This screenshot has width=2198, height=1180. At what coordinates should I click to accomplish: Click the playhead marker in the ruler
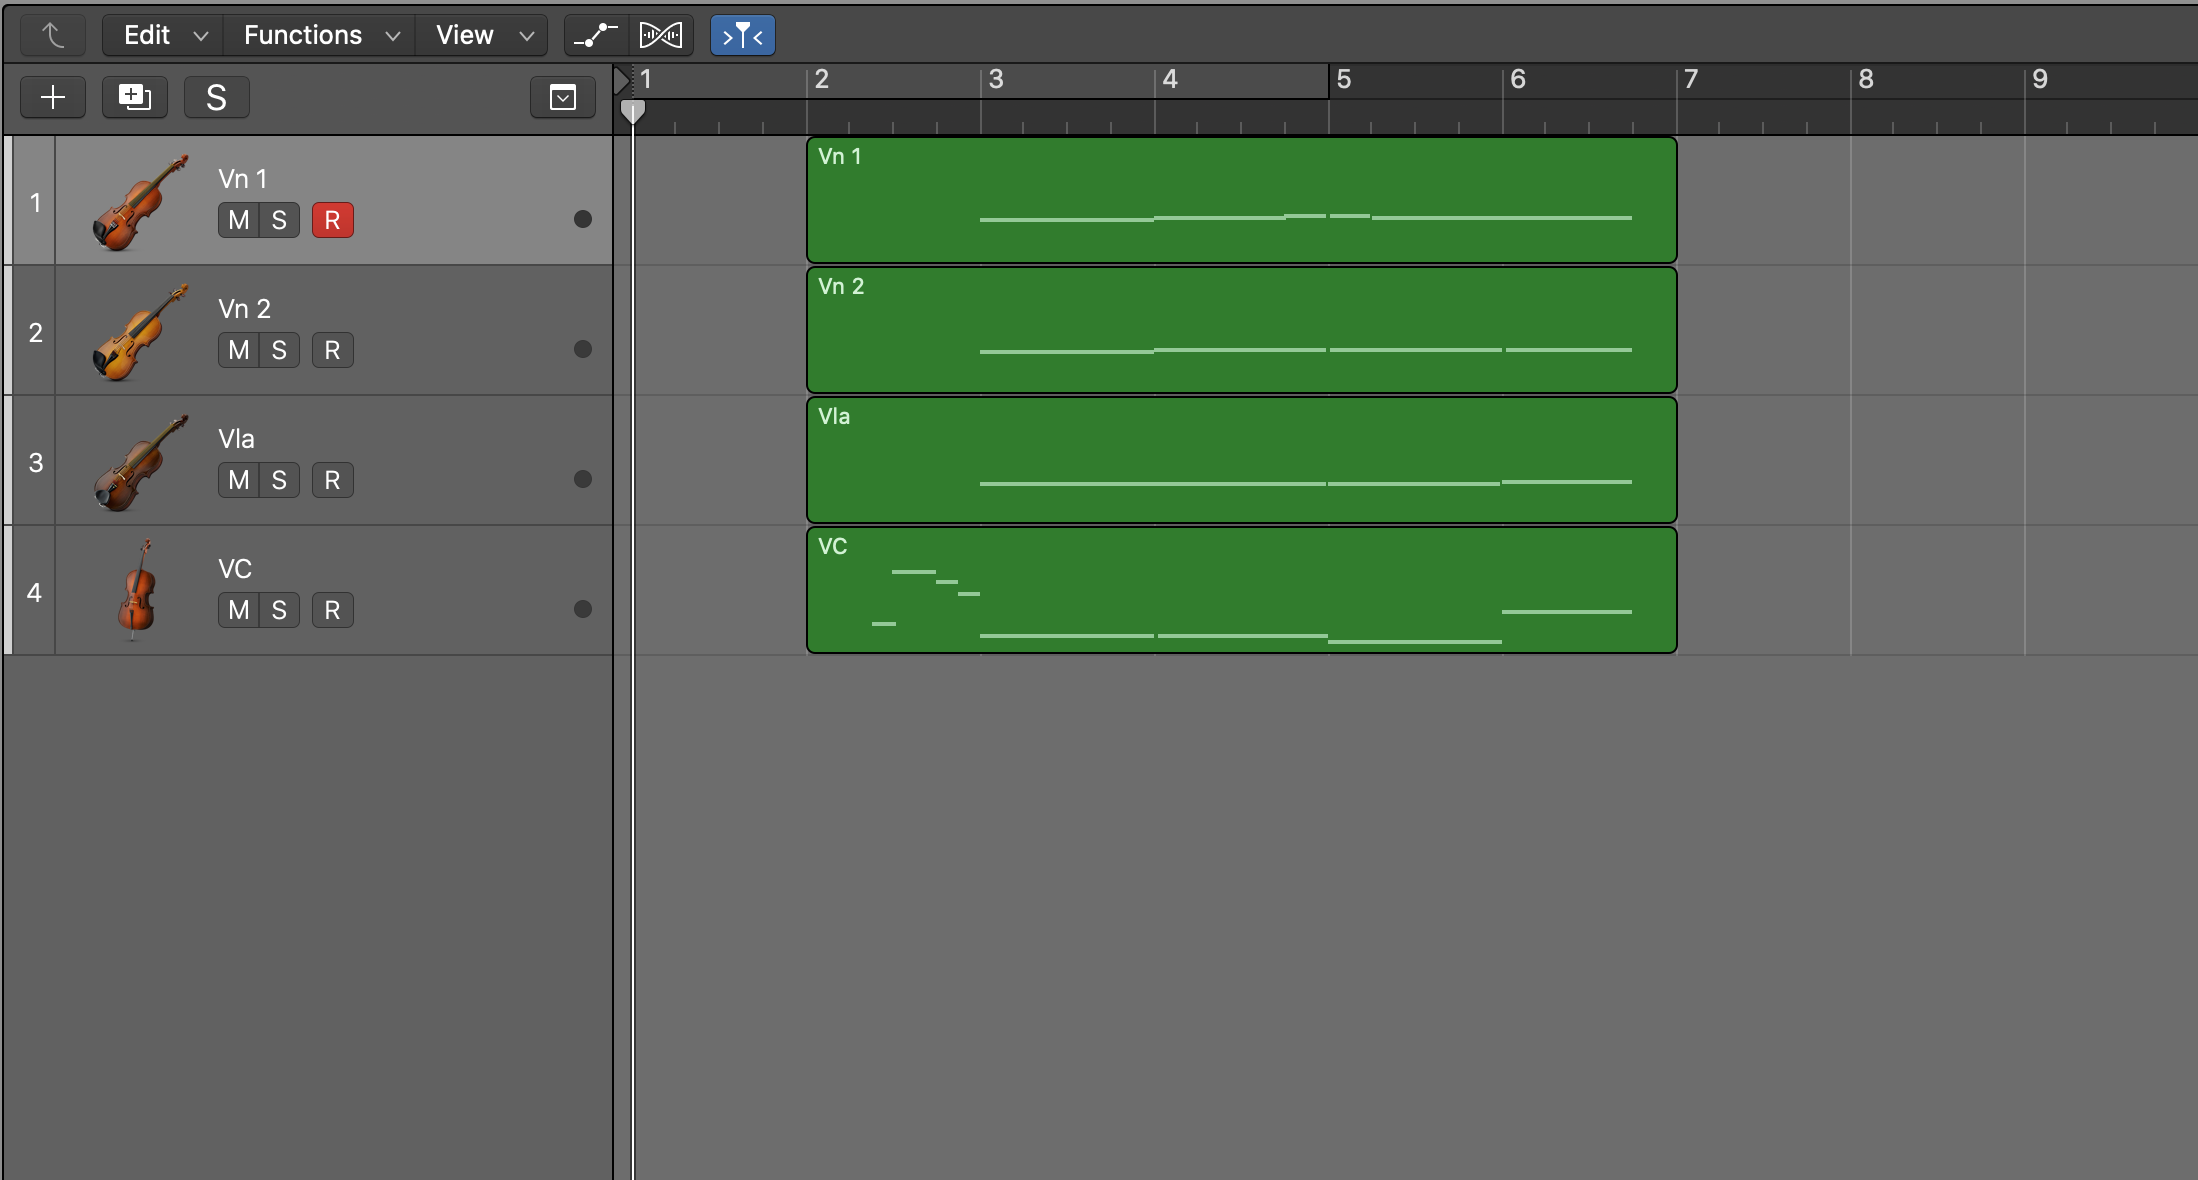632,111
